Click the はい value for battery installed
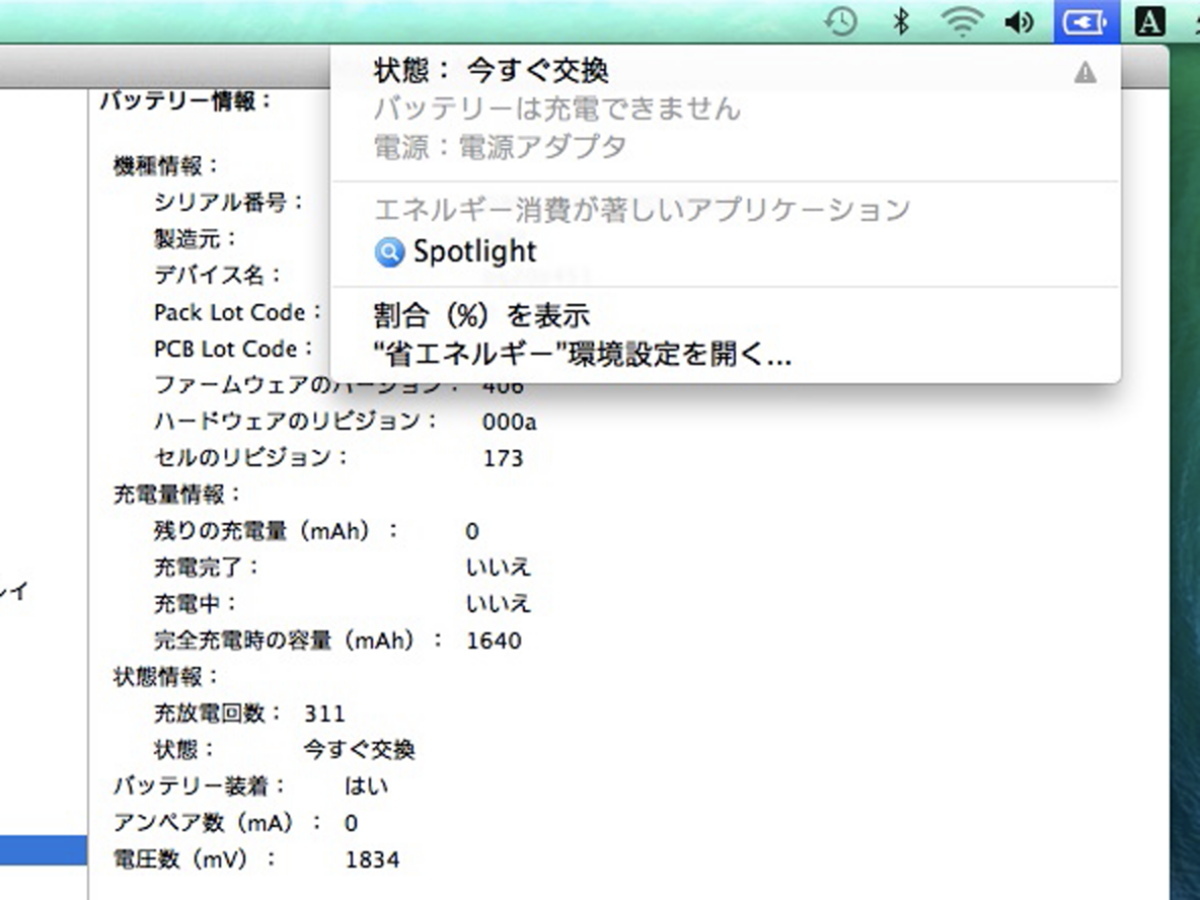Viewport: 1200px width, 900px height. pyautogui.click(x=366, y=786)
